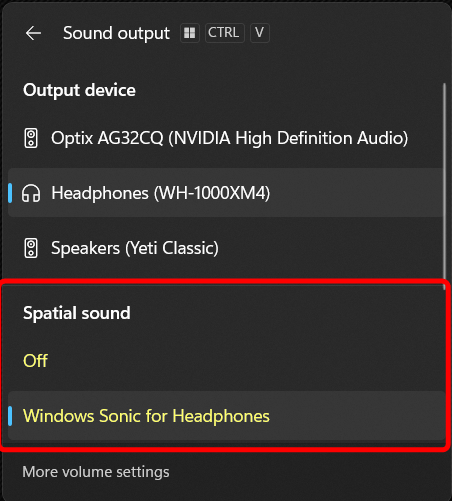Screen dimensions: 452x501
Task: Click the CTRL key shortcut badge
Action: (x=225, y=33)
